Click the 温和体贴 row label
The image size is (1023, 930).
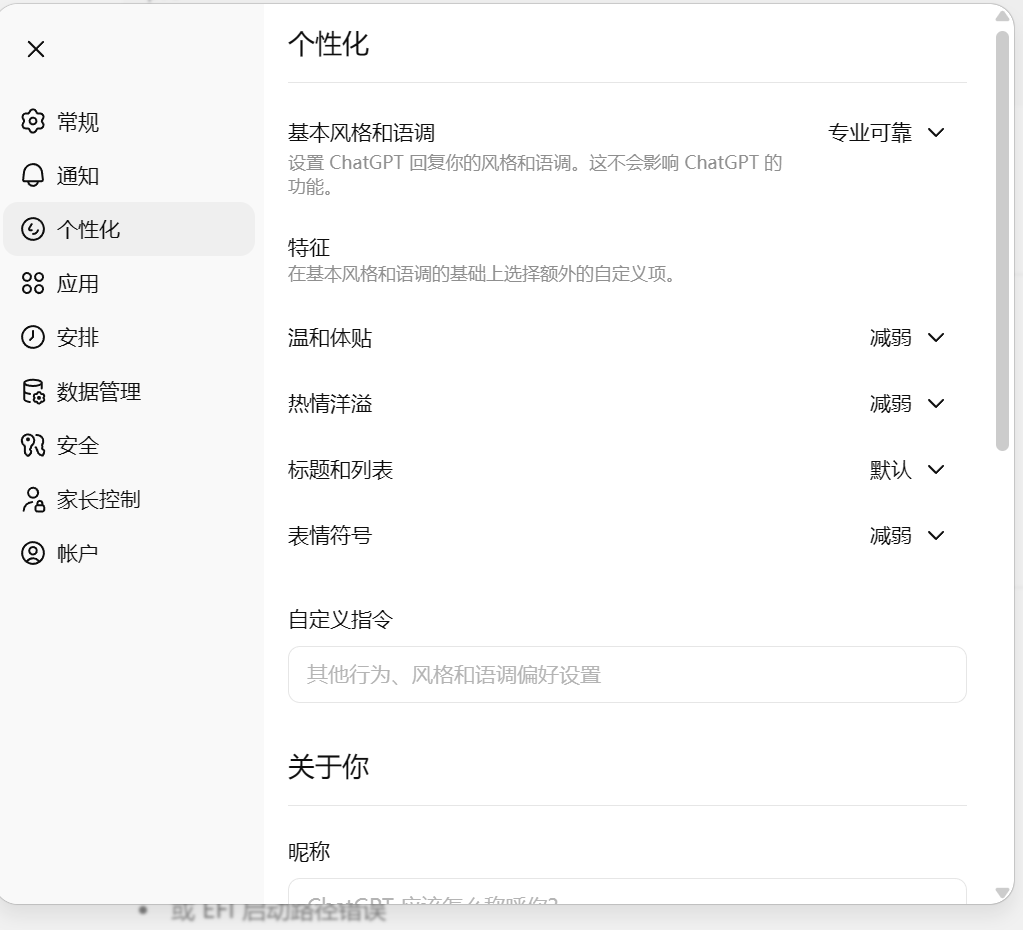[330, 337]
